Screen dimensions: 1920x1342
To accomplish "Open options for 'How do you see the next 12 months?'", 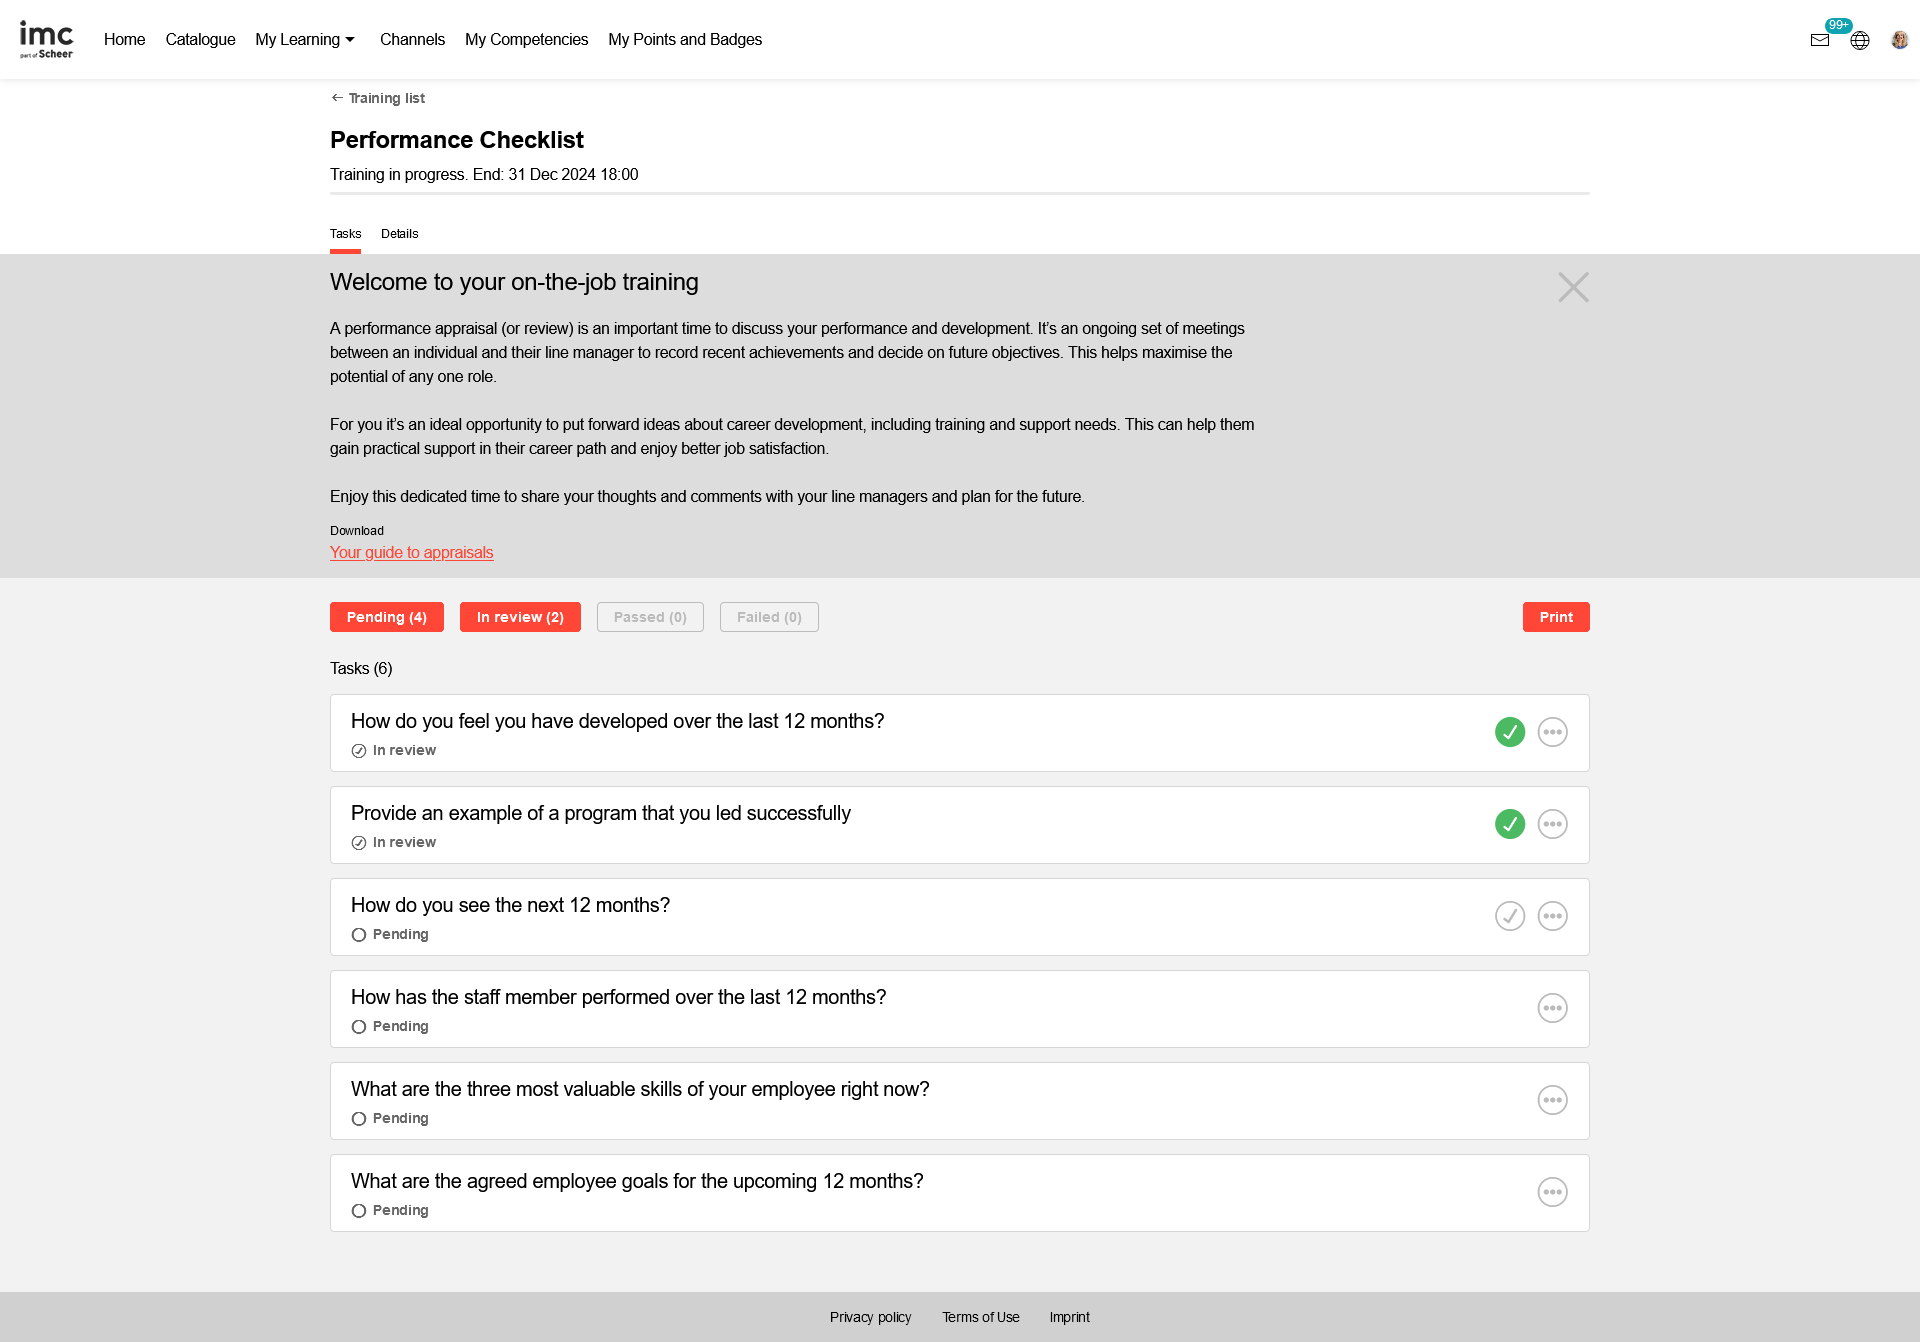I will (x=1552, y=916).
